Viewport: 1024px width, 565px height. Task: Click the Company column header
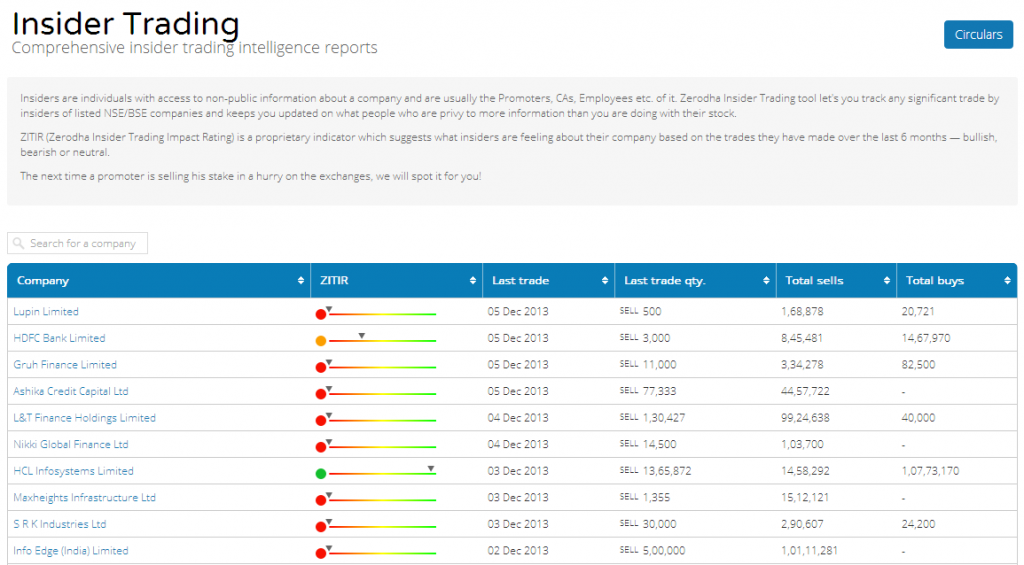(159, 280)
